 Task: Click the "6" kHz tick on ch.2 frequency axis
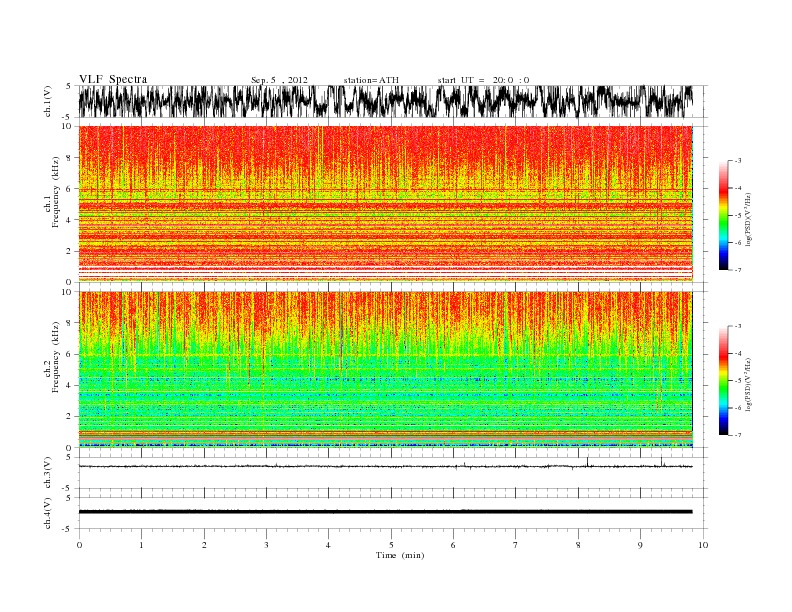tap(69, 354)
